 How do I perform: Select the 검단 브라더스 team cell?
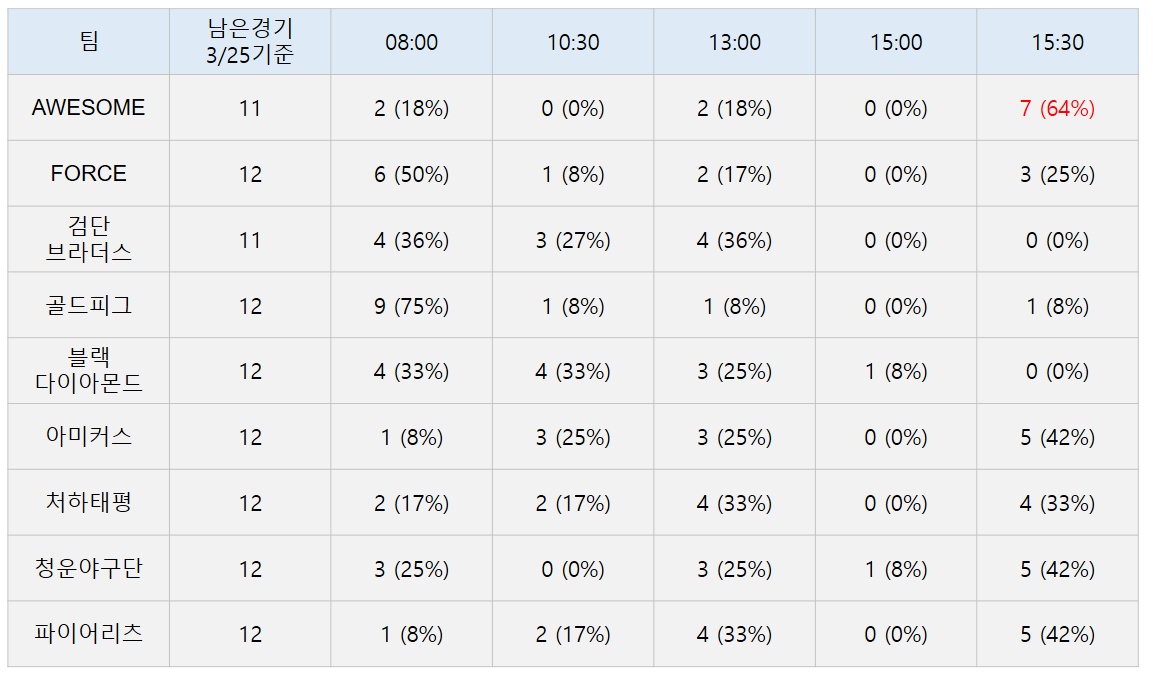tap(88, 239)
